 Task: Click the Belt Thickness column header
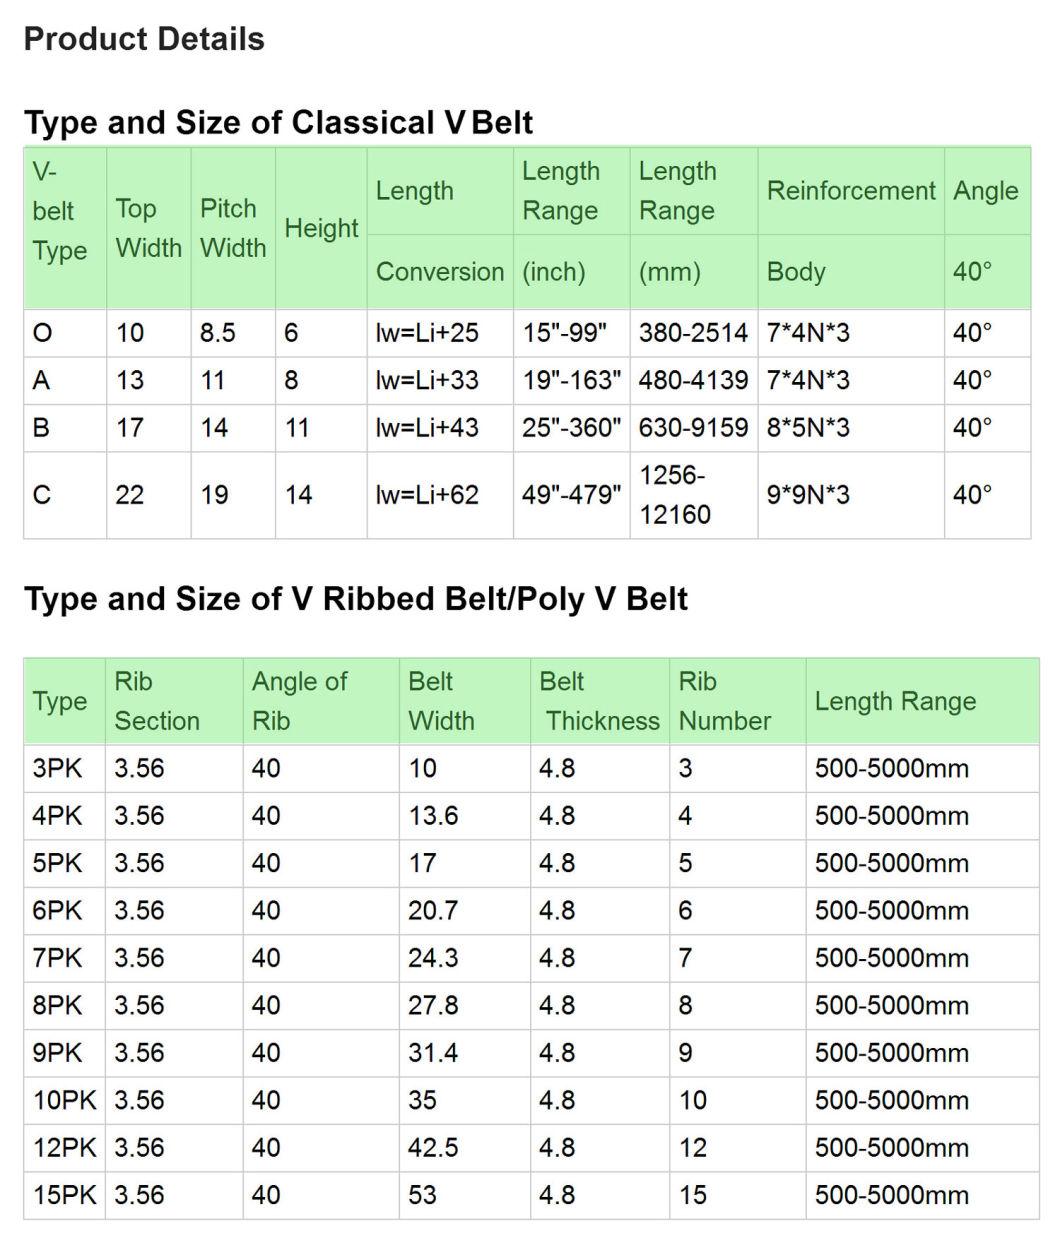click(600, 701)
